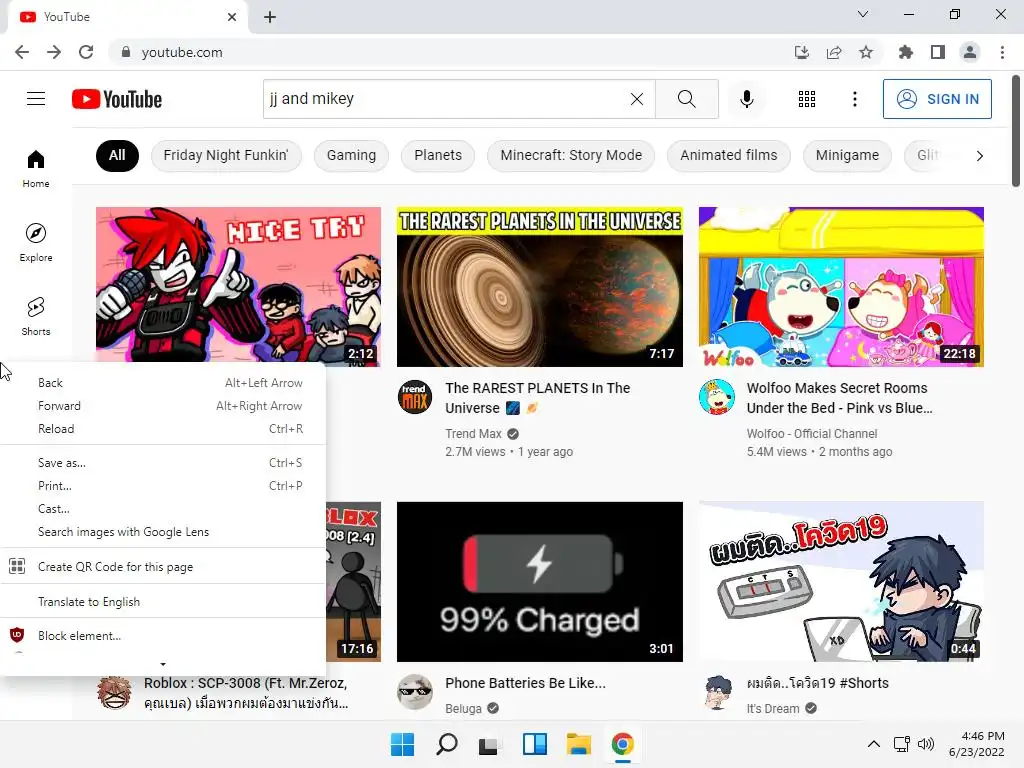Toggle Chrome side panel icon
1024x768 pixels.
(x=937, y=52)
